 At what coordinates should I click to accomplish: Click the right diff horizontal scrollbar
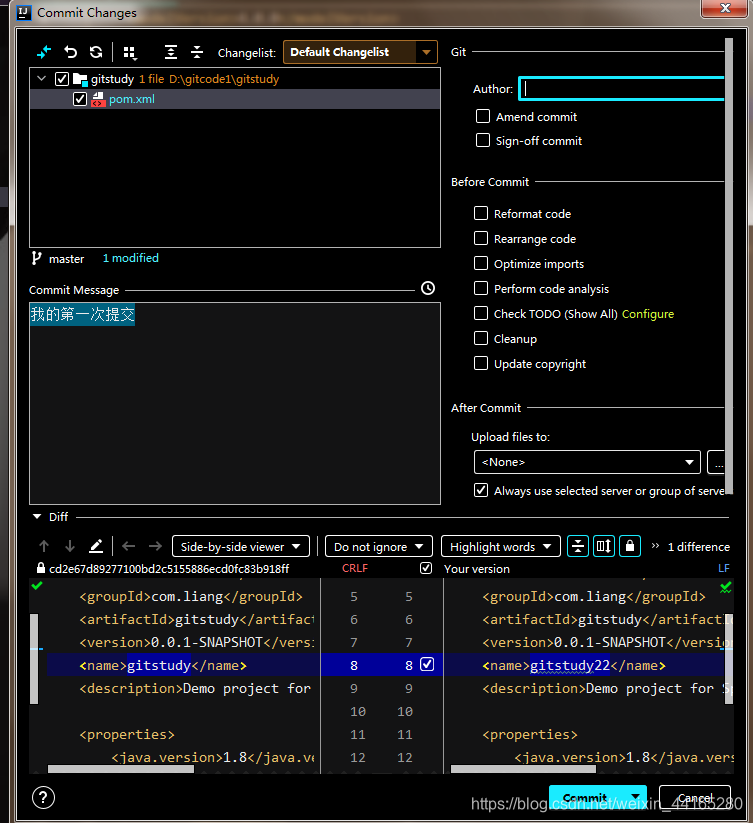tap(523, 769)
